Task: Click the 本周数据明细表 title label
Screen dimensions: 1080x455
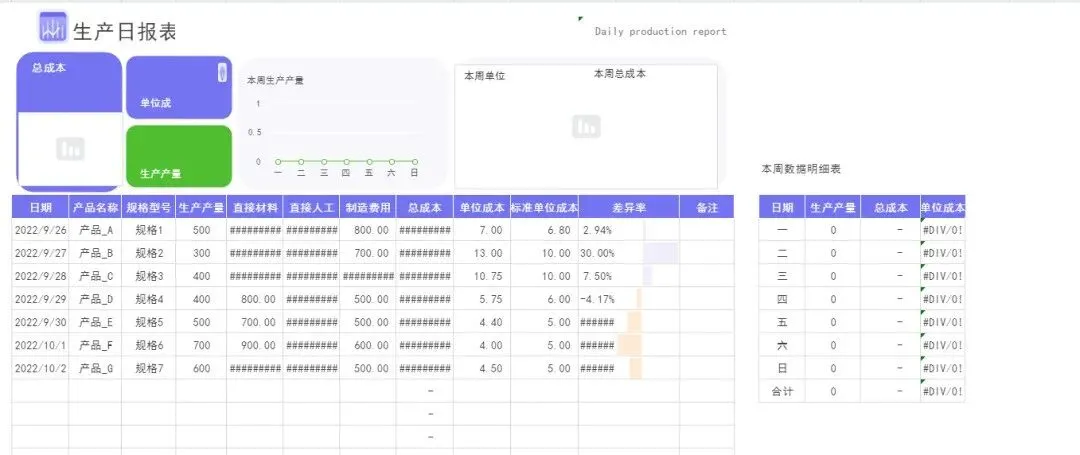Action: pos(801,169)
